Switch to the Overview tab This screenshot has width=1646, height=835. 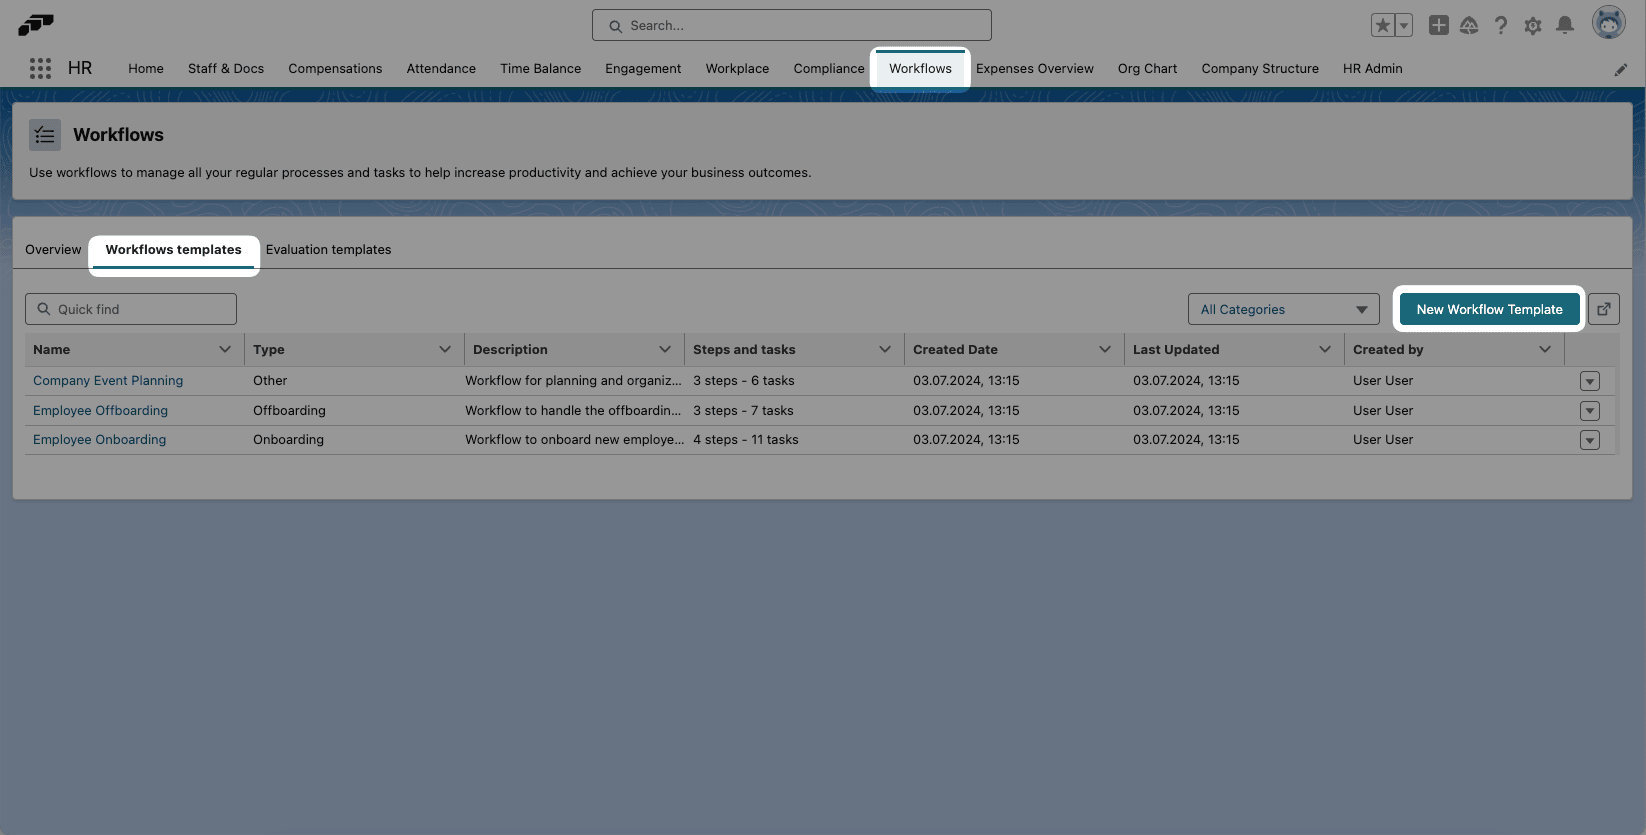pyautogui.click(x=53, y=250)
